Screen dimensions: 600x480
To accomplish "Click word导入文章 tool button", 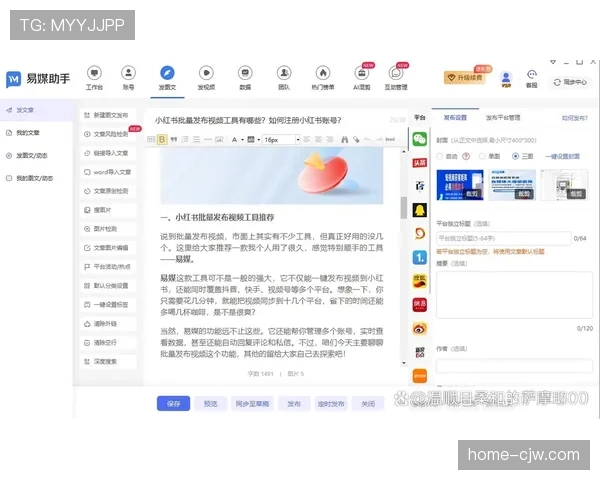I will coord(108,172).
